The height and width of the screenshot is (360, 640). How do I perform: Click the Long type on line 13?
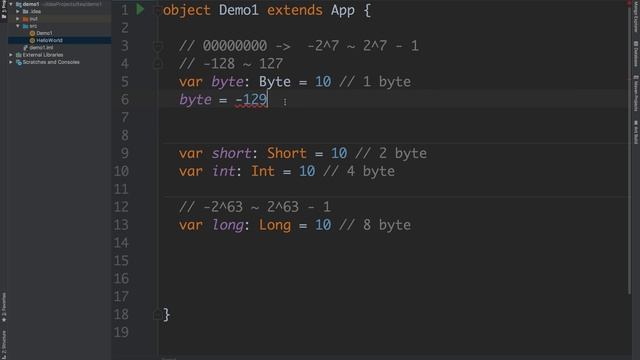click(x=275, y=225)
